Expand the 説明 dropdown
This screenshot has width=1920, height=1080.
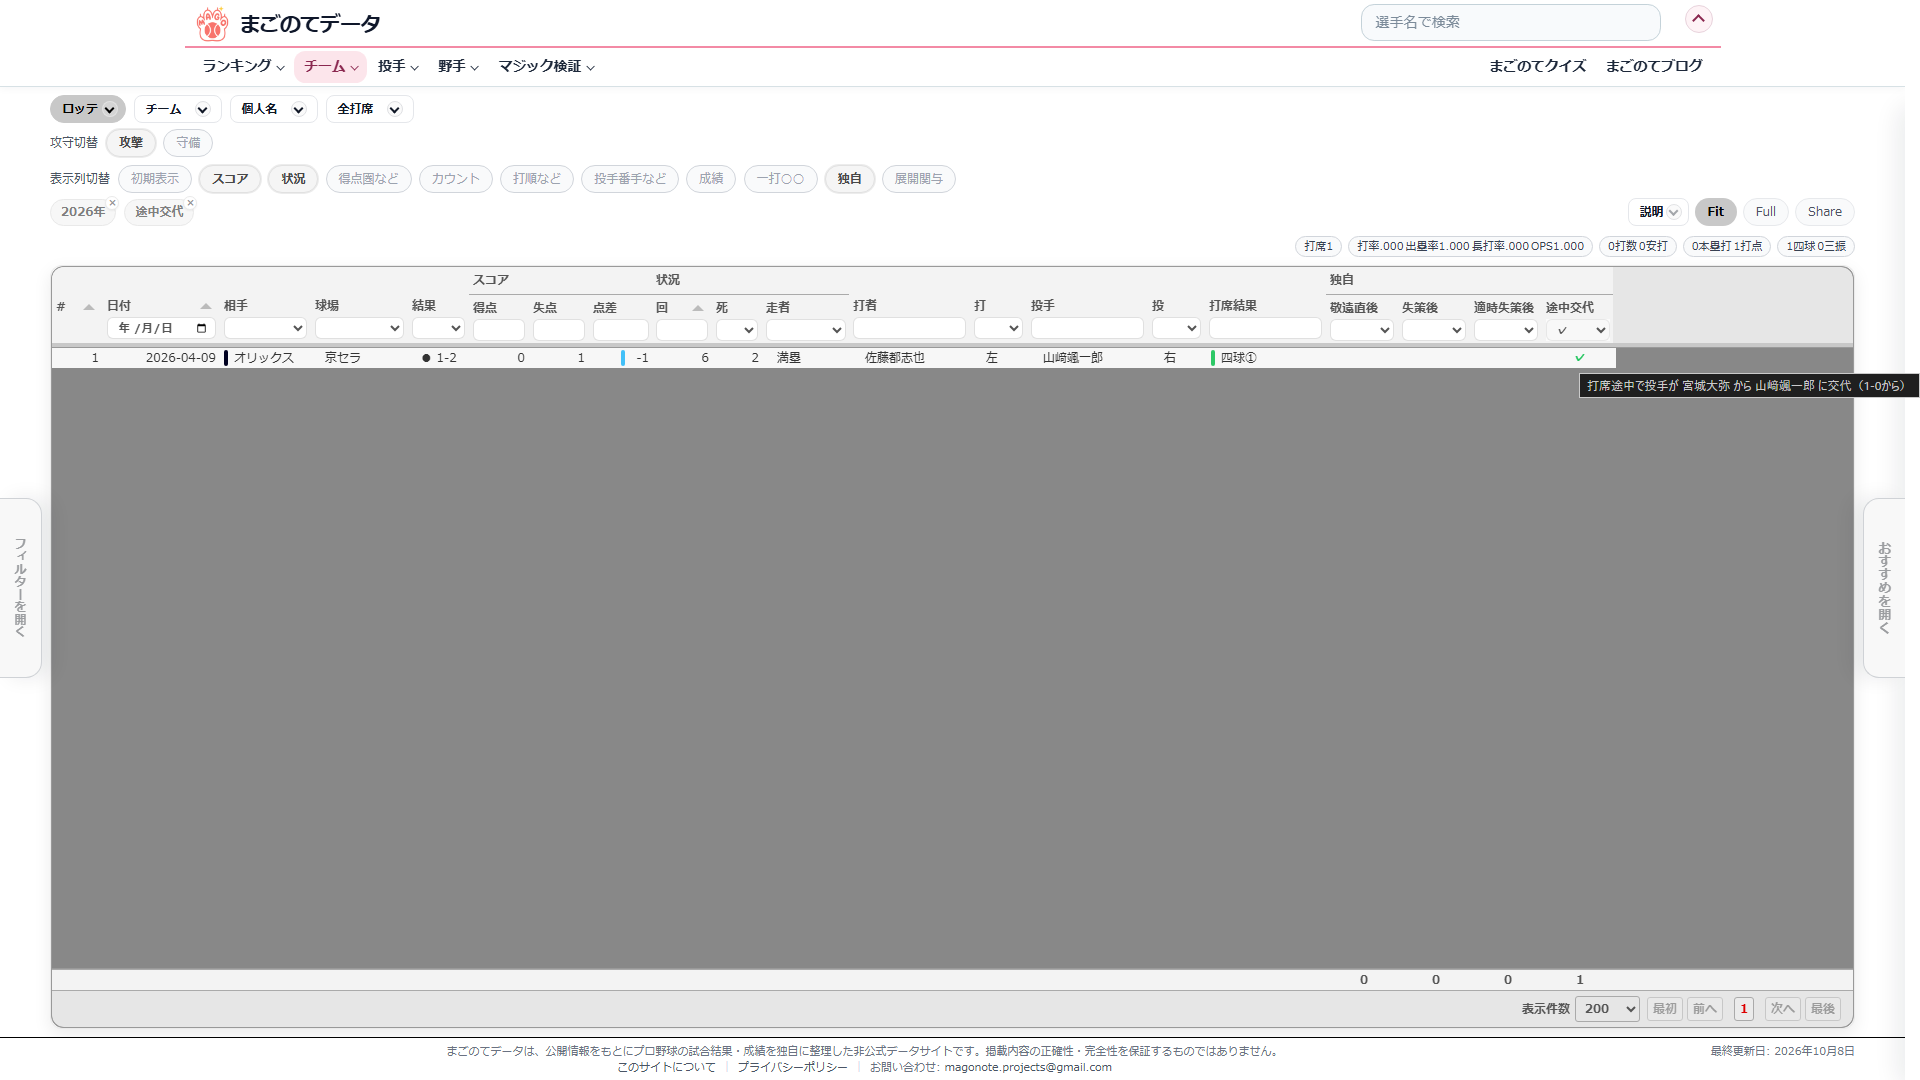(1658, 212)
